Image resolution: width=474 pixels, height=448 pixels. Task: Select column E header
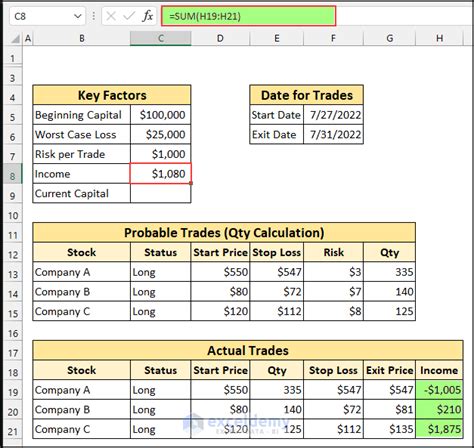tap(277, 38)
